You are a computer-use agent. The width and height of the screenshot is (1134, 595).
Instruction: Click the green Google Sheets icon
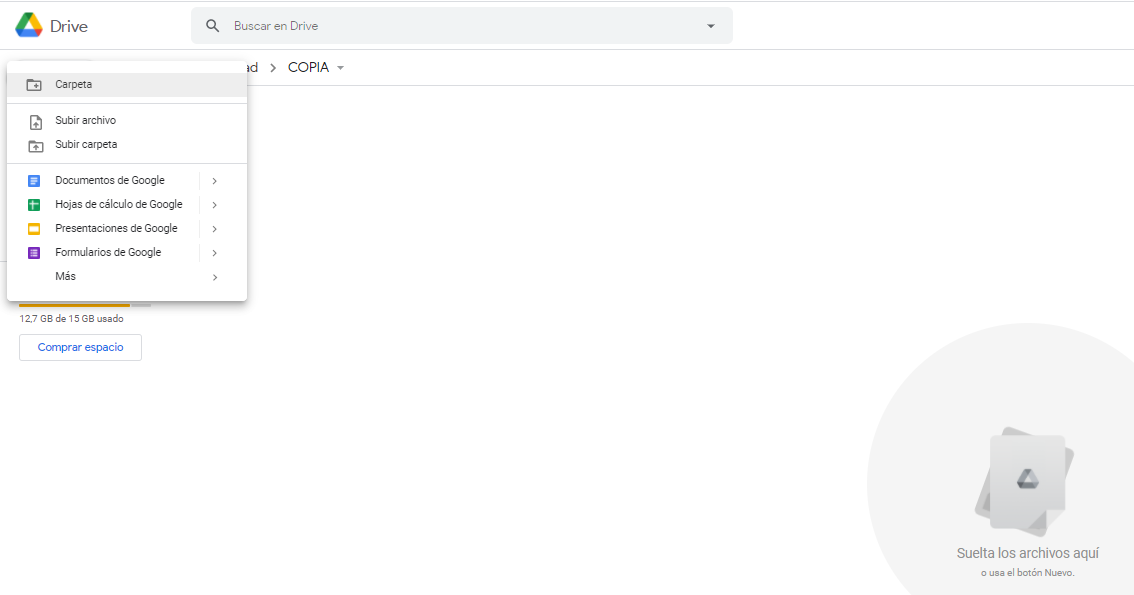click(x=34, y=205)
